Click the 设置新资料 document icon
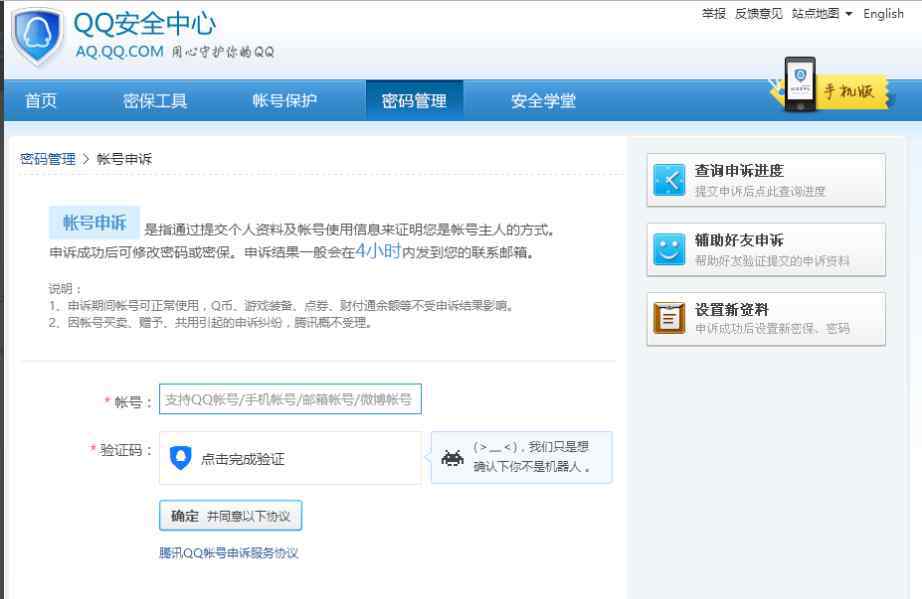 click(x=667, y=320)
